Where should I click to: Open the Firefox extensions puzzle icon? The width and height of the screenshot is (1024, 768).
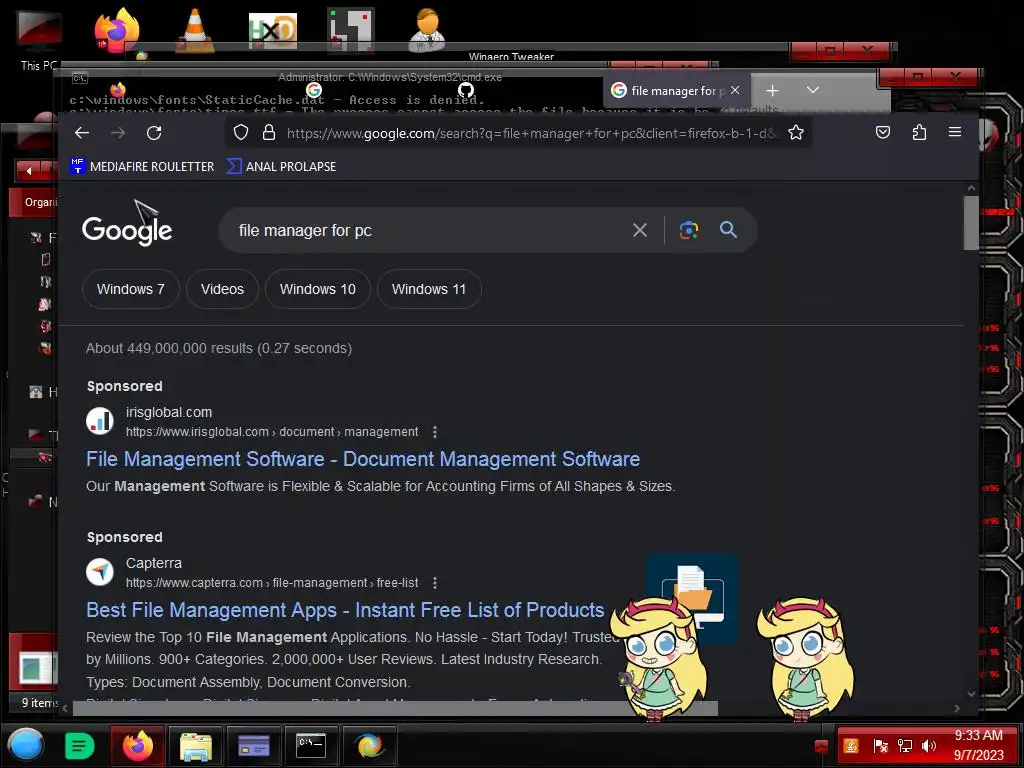pyautogui.click(x=919, y=133)
